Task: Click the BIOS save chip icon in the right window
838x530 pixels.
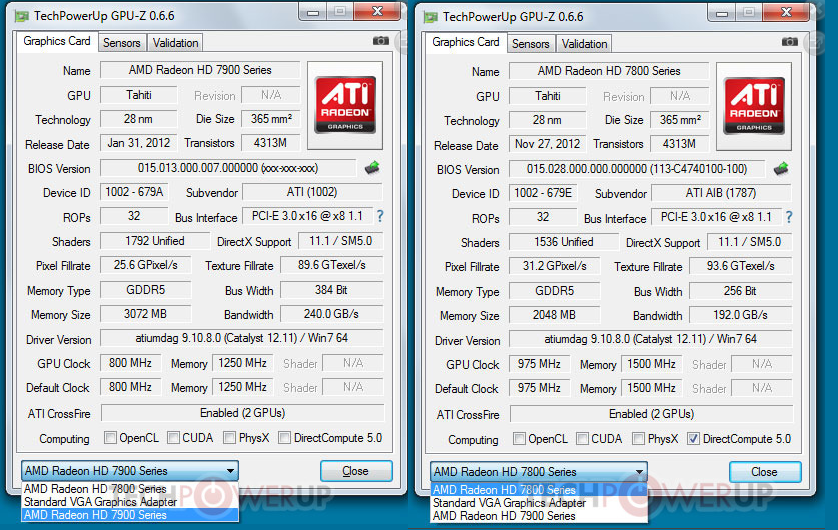Action: tap(781, 169)
